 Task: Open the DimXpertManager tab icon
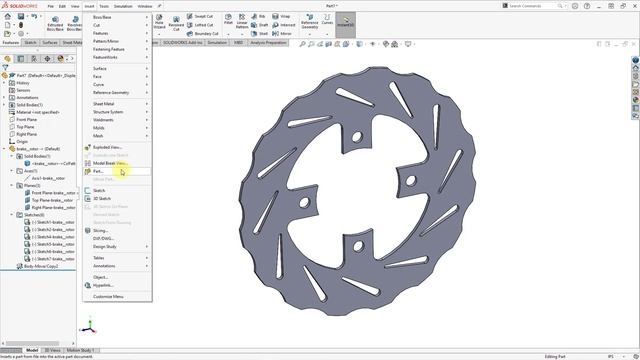coord(47,59)
